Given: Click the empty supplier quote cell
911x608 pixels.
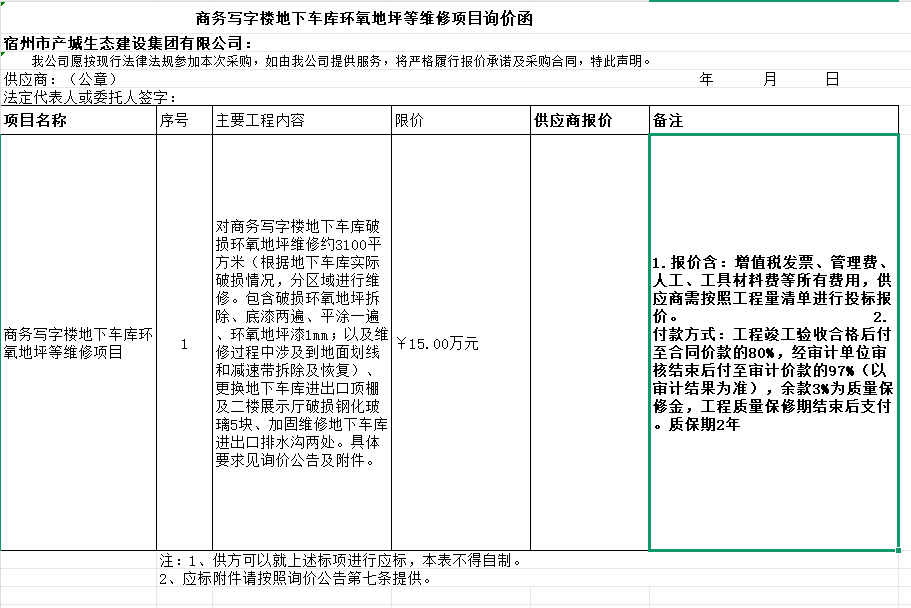Looking at the screenshot, I should click(589, 343).
